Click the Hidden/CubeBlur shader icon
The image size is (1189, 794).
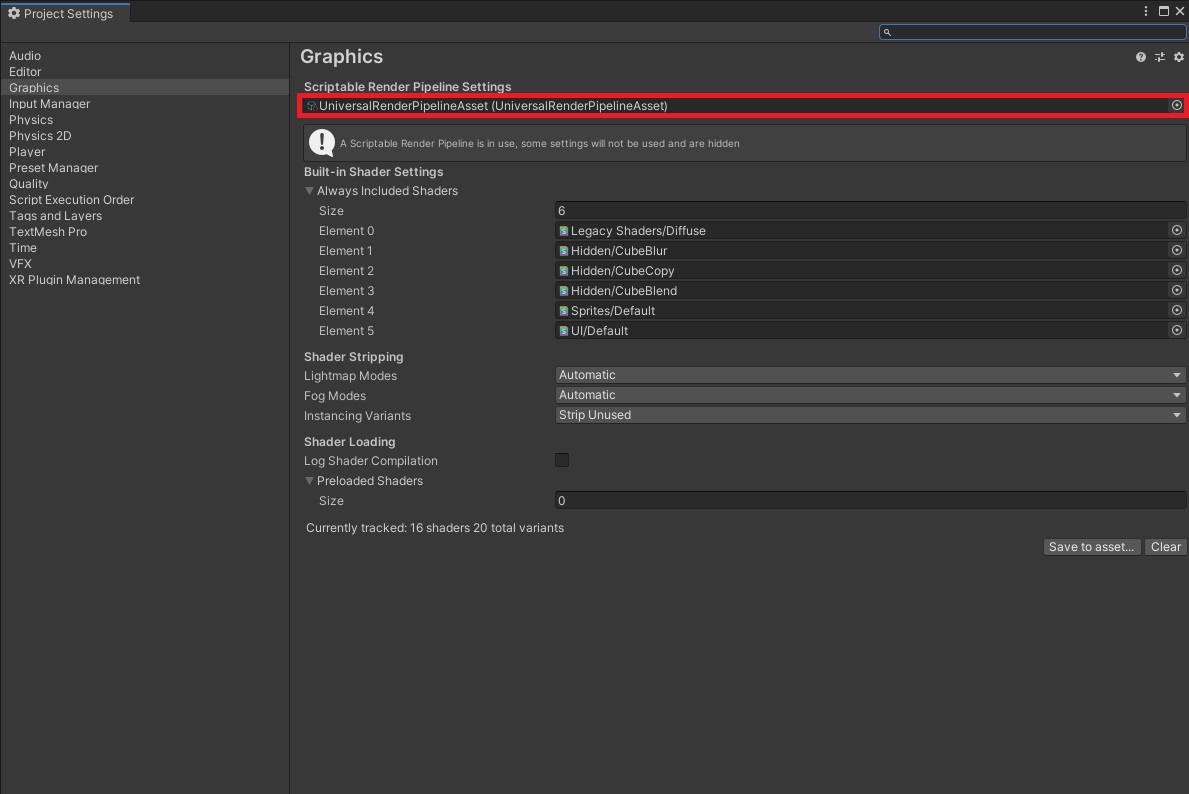tap(563, 250)
